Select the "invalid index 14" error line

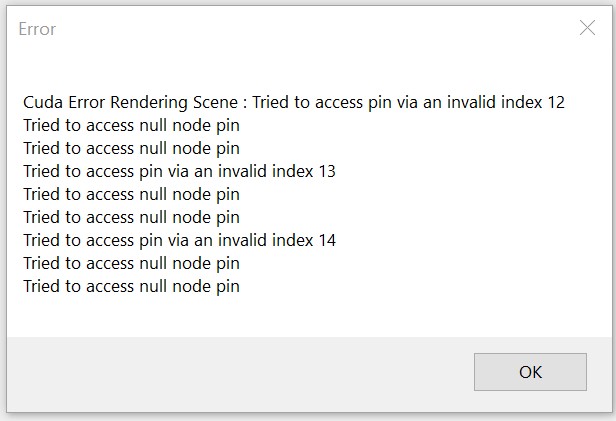point(179,240)
